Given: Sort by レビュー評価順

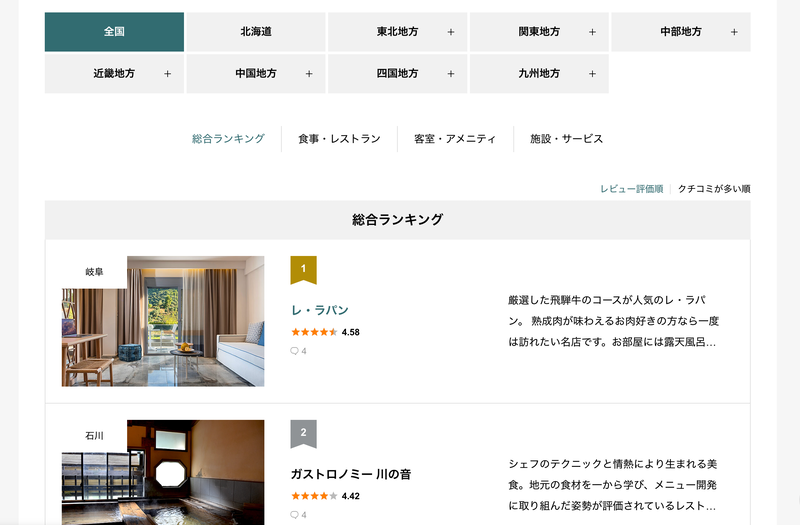Looking at the screenshot, I should click(x=632, y=189).
